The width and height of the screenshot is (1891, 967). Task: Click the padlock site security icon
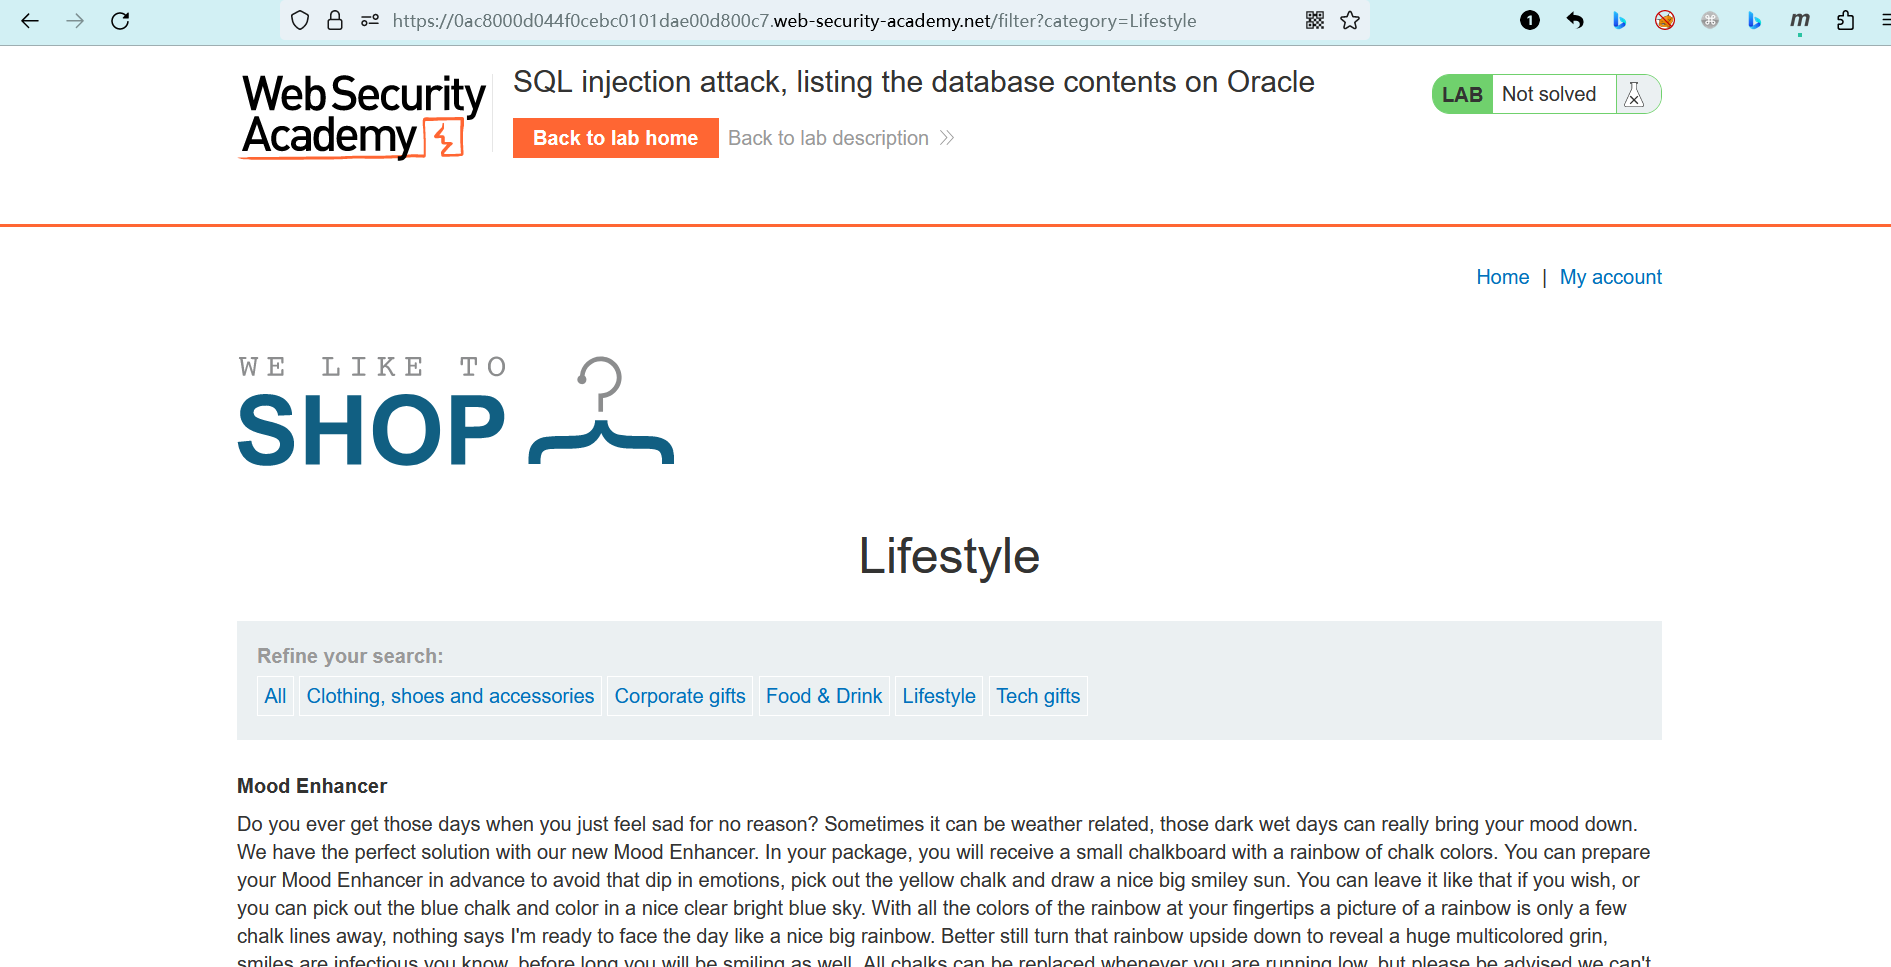335,21
